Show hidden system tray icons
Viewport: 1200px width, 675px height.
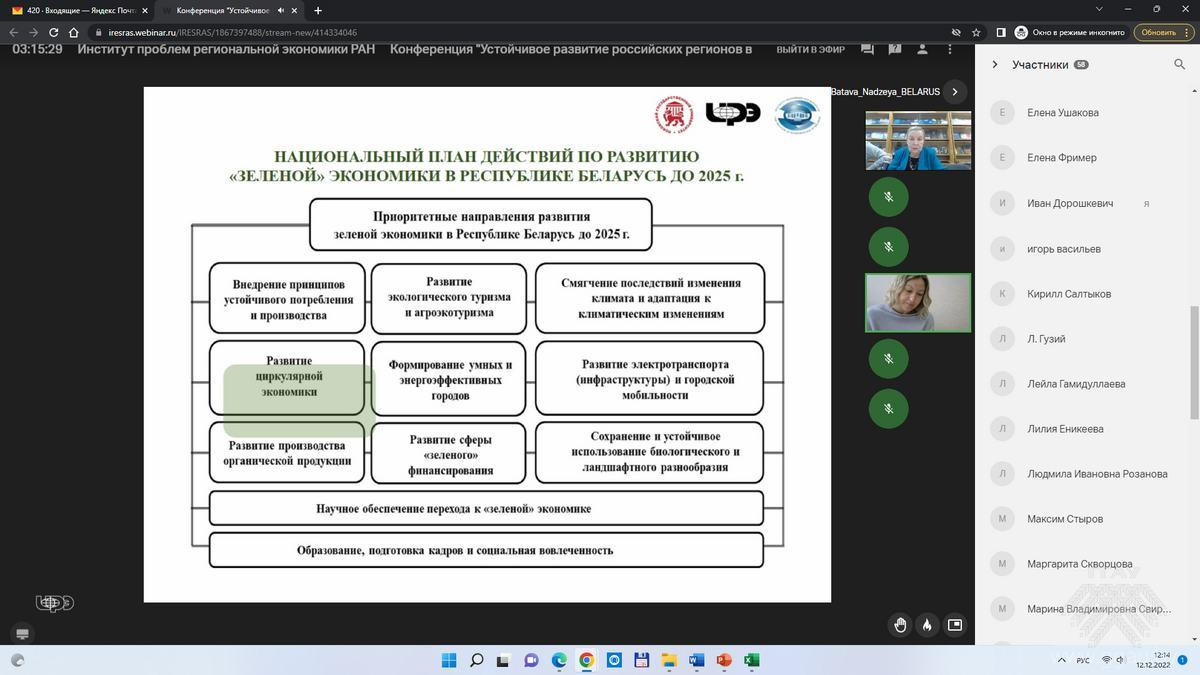pyautogui.click(x=1062, y=660)
